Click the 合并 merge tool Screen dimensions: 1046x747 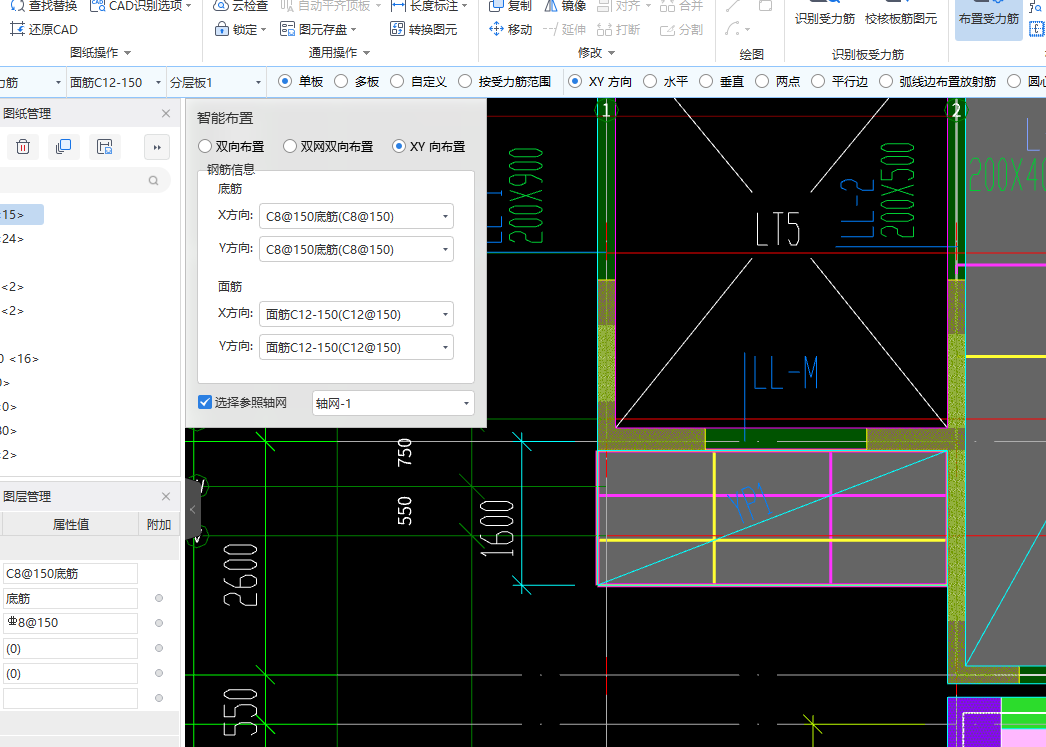pyautogui.click(x=681, y=5)
